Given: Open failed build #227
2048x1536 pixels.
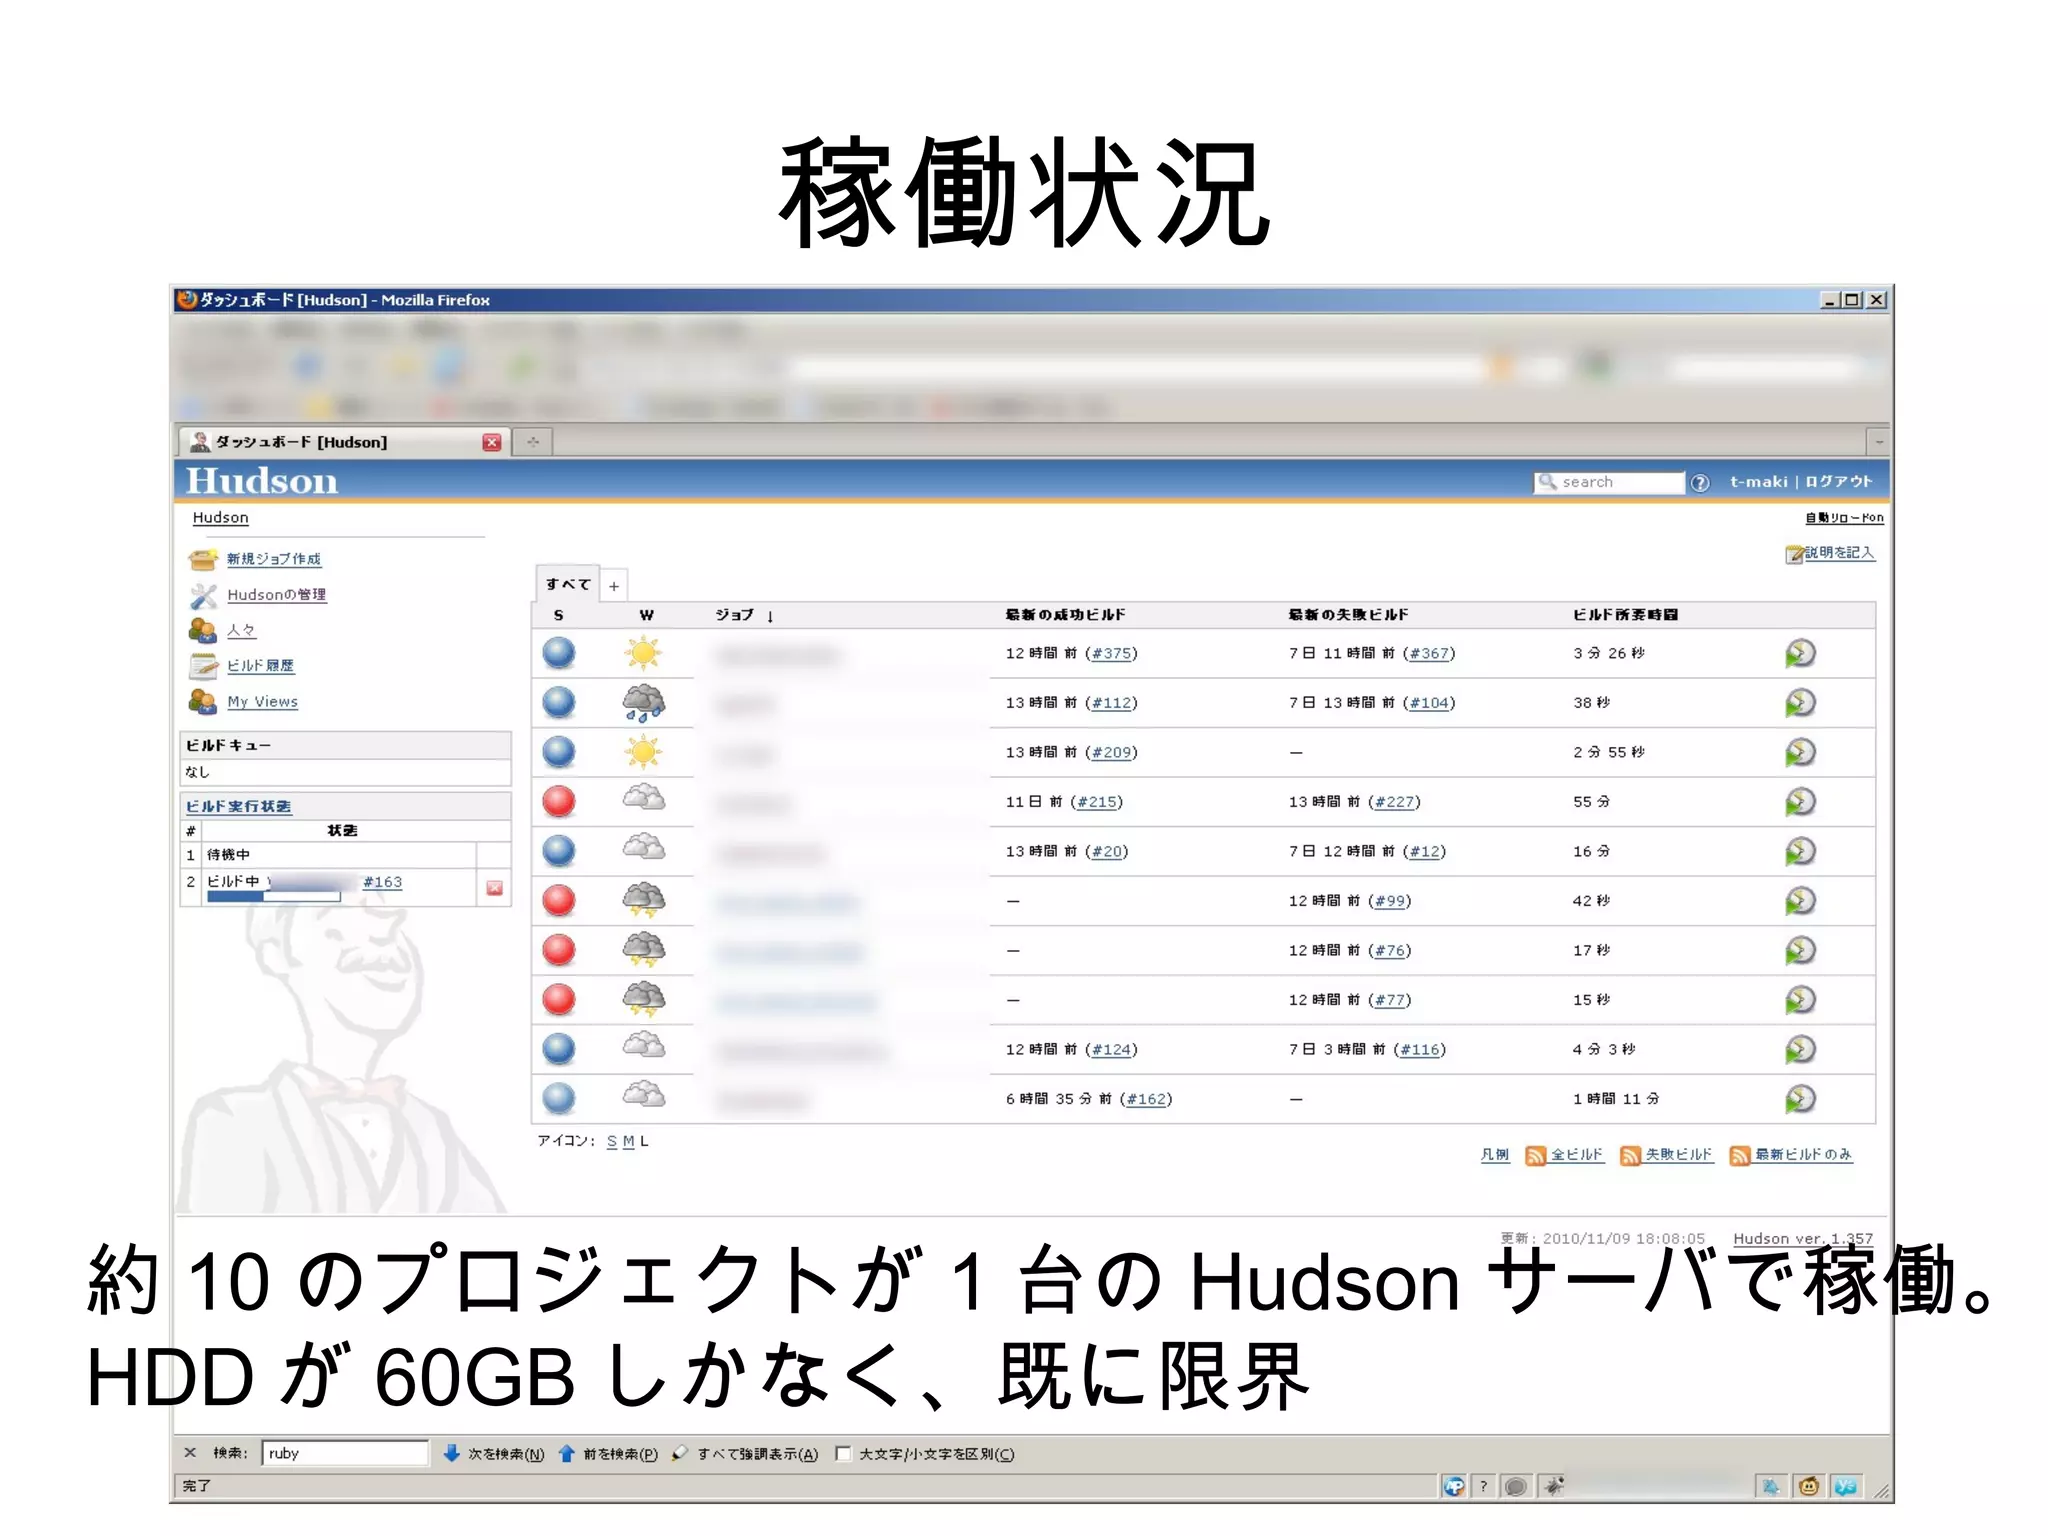Looking at the screenshot, I should 1394,802.
